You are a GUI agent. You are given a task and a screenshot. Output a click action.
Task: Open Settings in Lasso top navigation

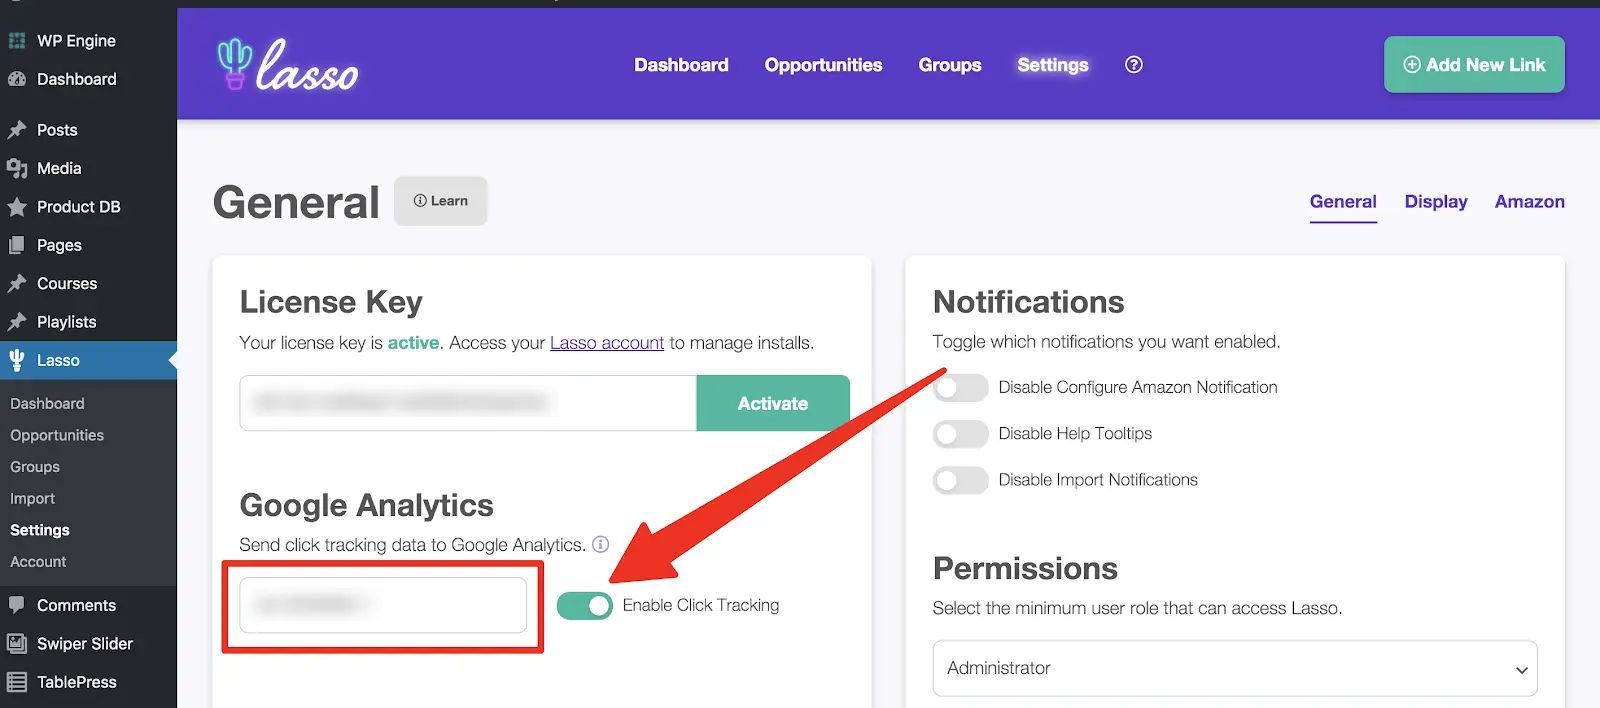click(x=1053, y=65)
